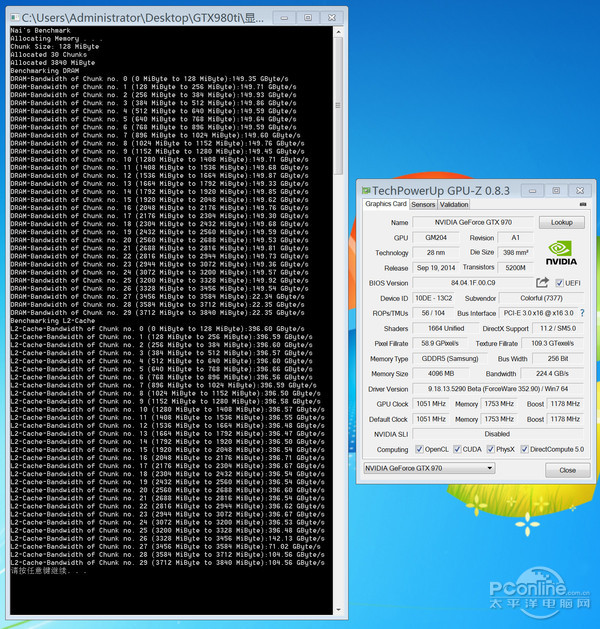
Task: Click the DirectX Support 11.2 / SM5.0 field
Action: [x=558, y=328]
